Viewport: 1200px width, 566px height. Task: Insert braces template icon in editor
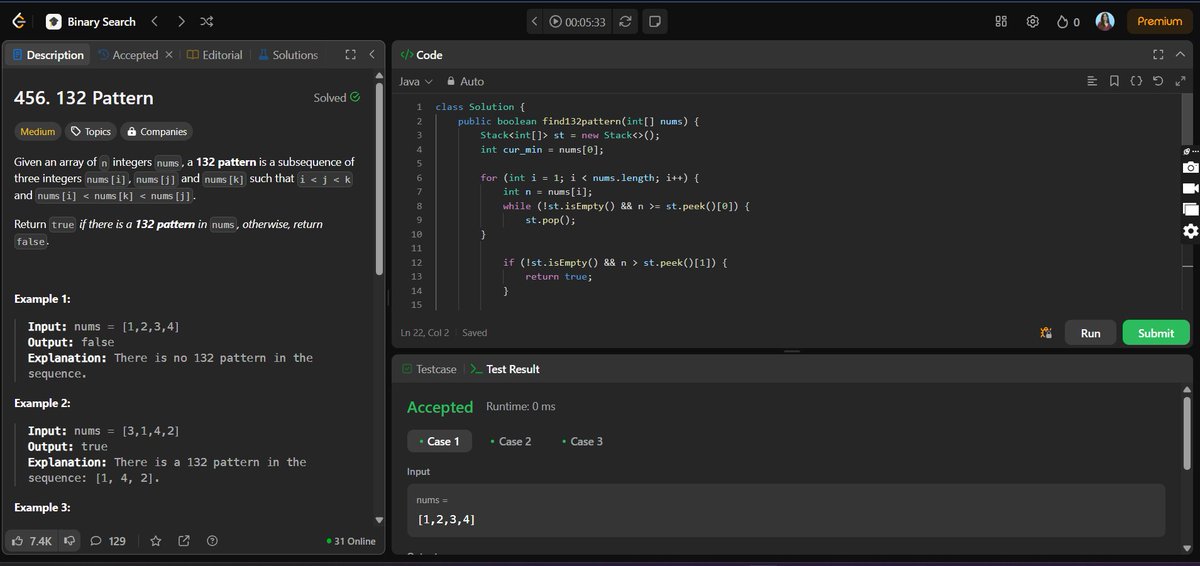click(x=1136, y=81)
